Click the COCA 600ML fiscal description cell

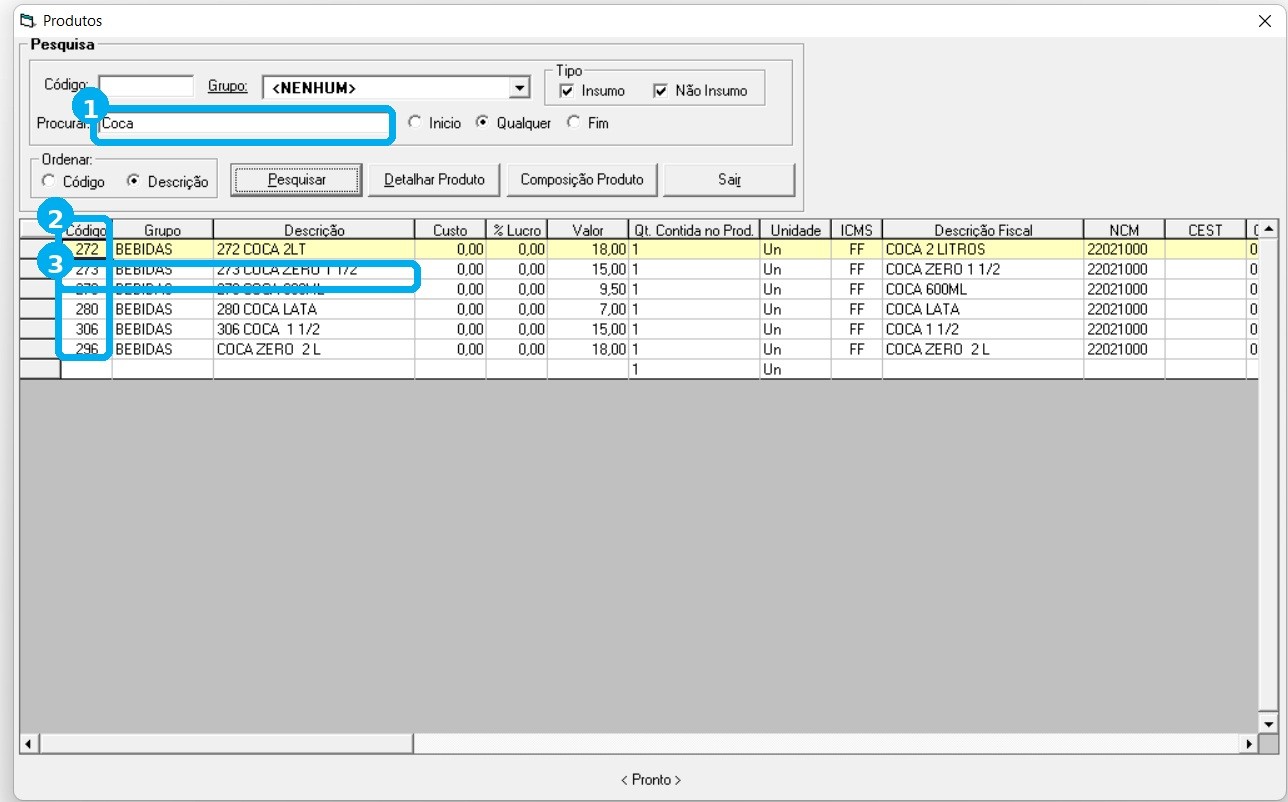pyautogui.click(x=983, y=289)
